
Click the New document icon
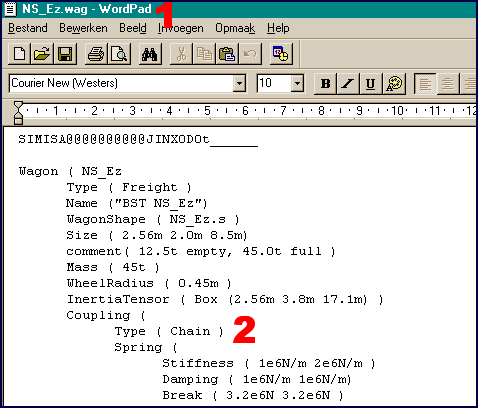19,54
